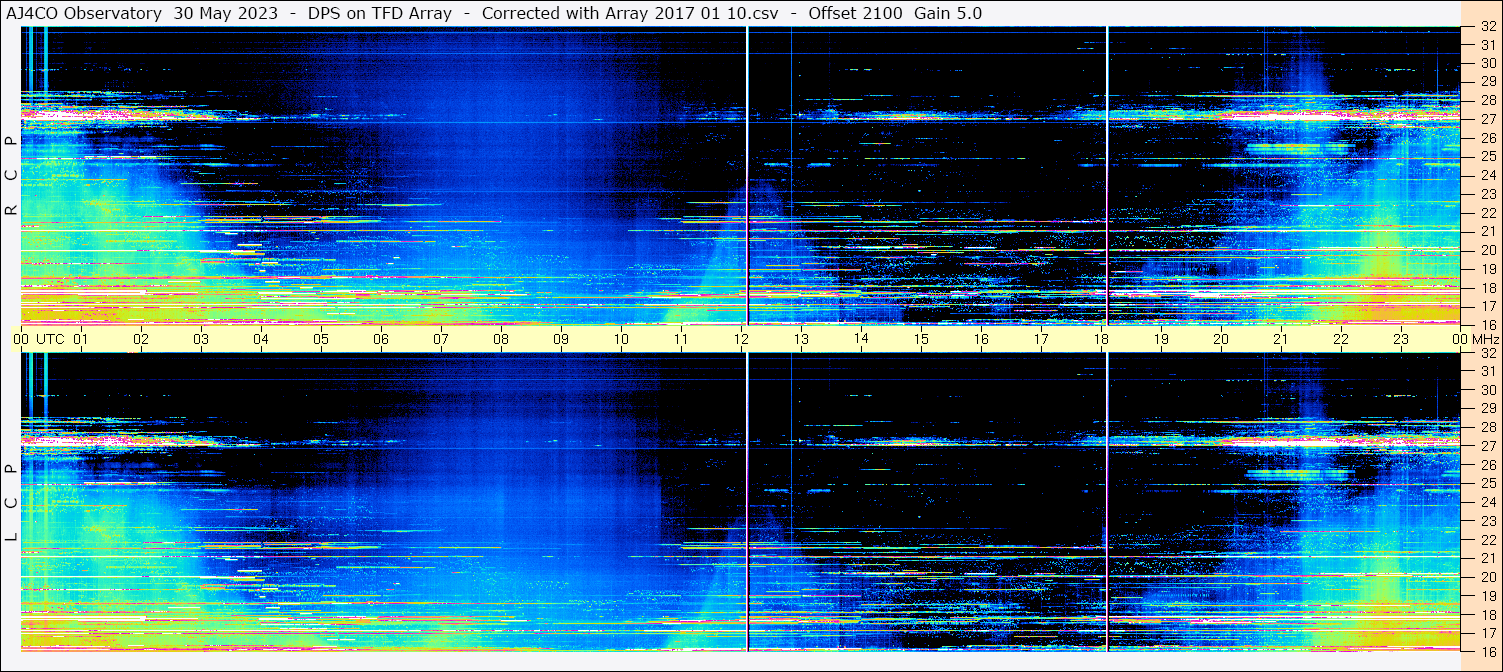Viewport: 1503px width, 672px height.
Task: Select the "02" hour mark on time axis
Action: (x=141, y=339)
